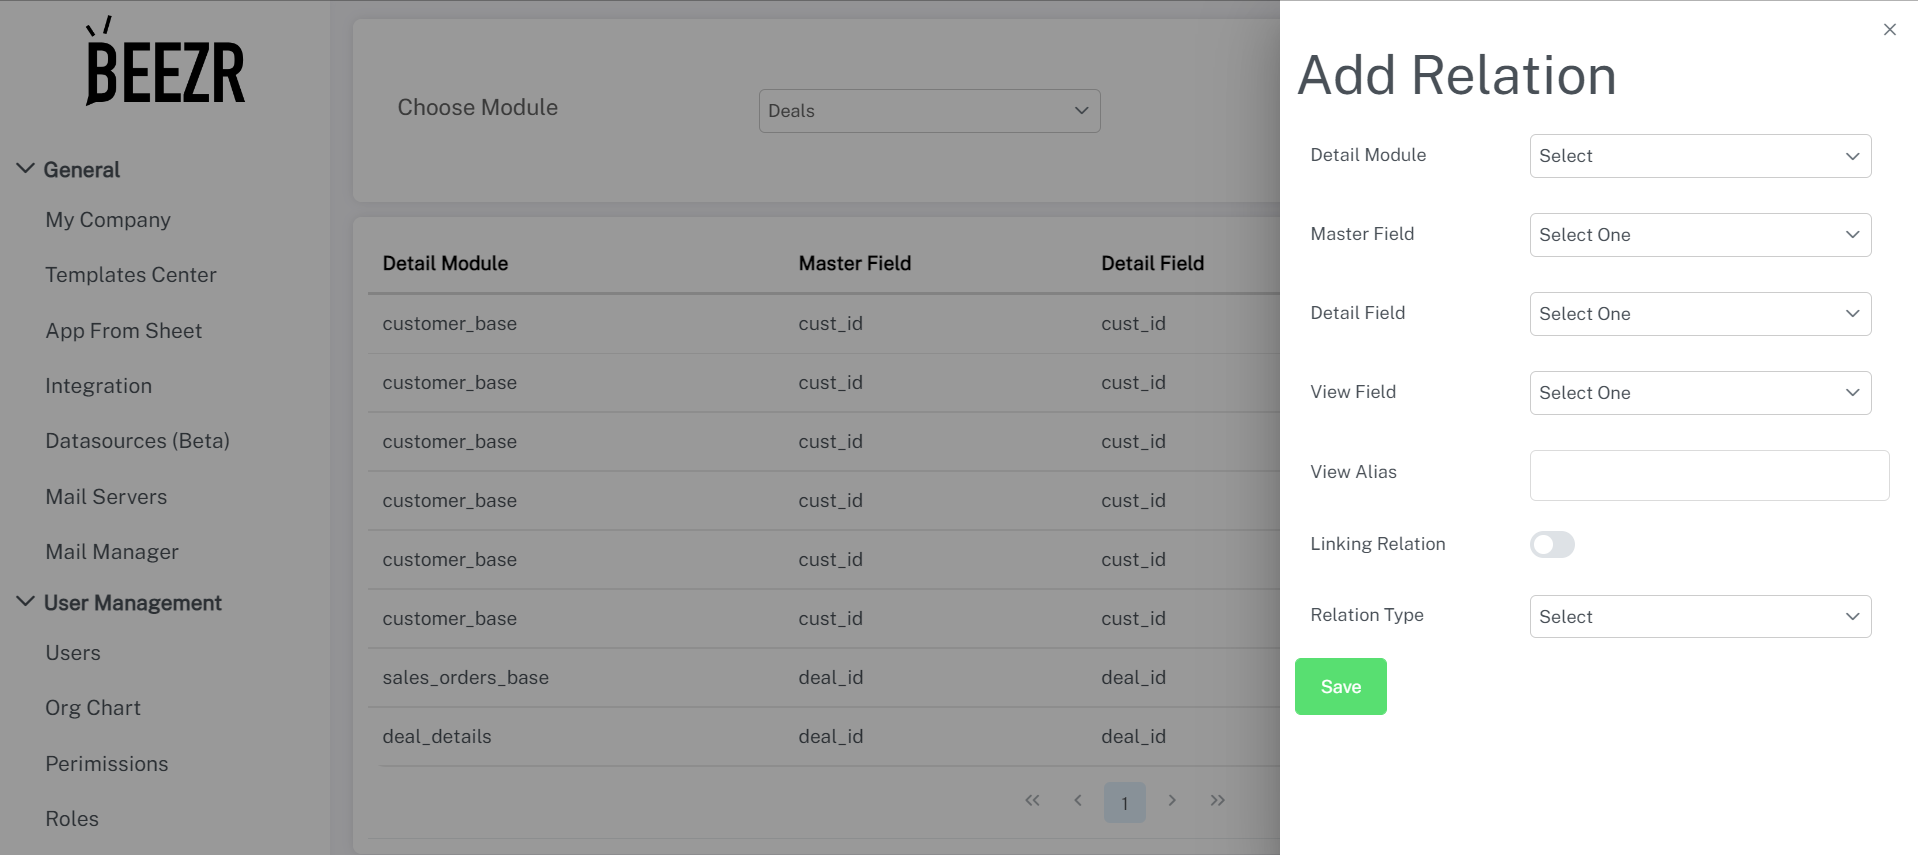The width and height of the screenshot is (1918, 855).
Task: Go to first page of pagination
Action: (1032, 800)
